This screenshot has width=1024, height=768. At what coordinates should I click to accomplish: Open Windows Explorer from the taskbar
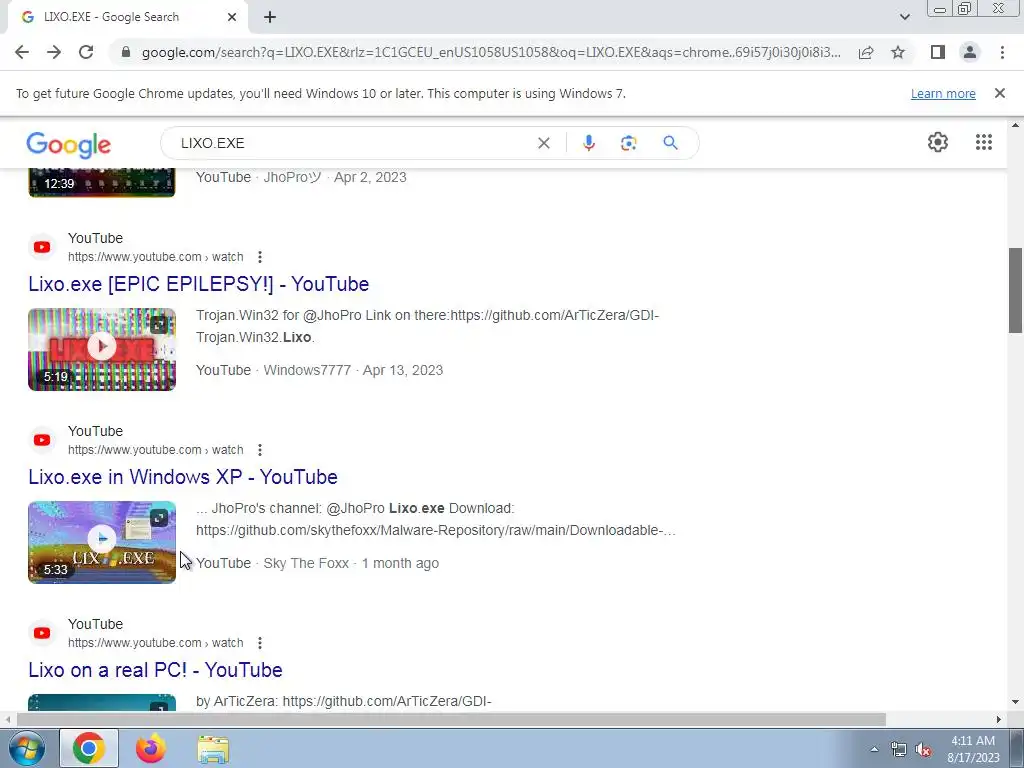tap(213, 750)
